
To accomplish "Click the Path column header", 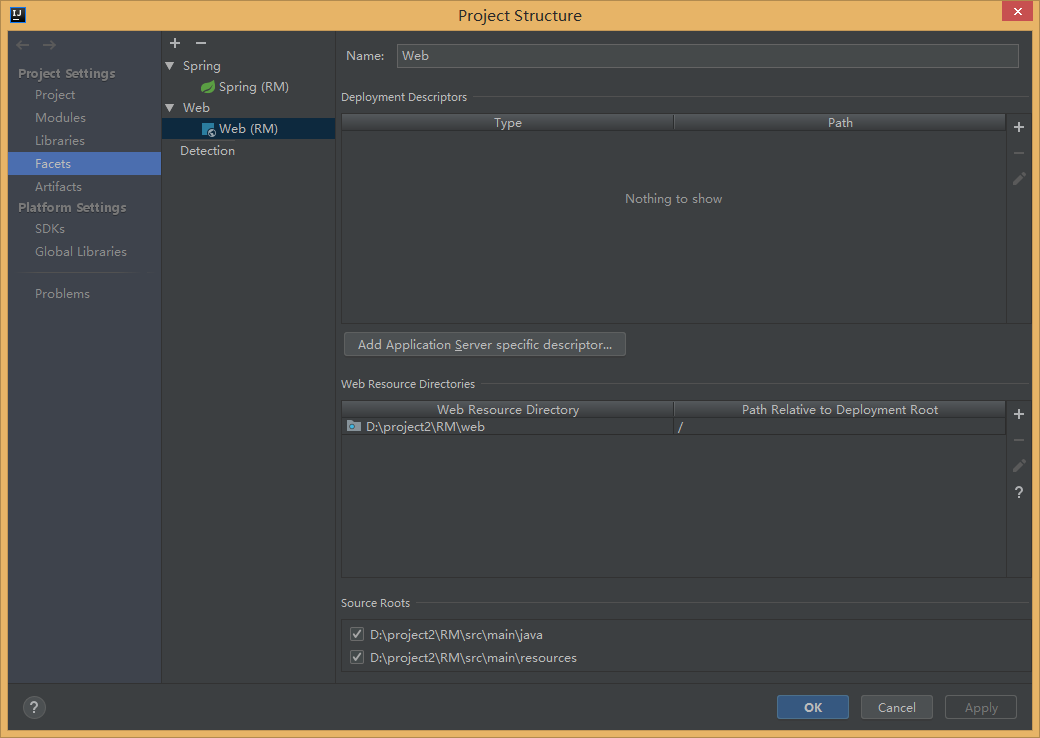I will point(840,123).
